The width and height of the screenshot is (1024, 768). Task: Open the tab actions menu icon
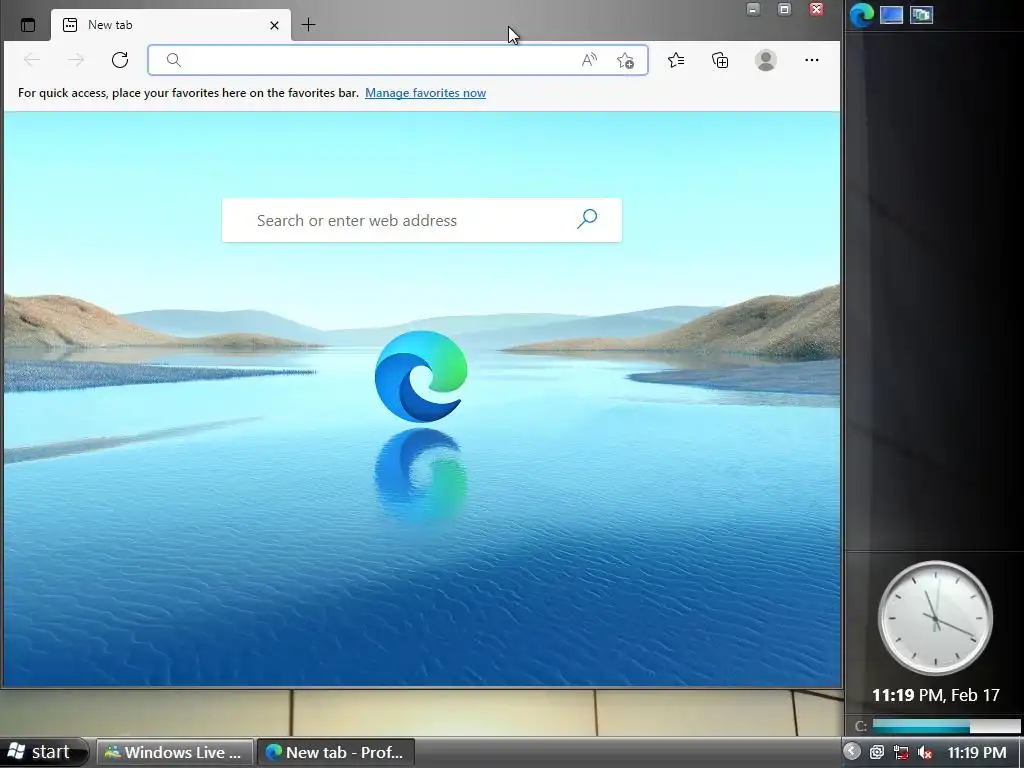pos(28,25)
